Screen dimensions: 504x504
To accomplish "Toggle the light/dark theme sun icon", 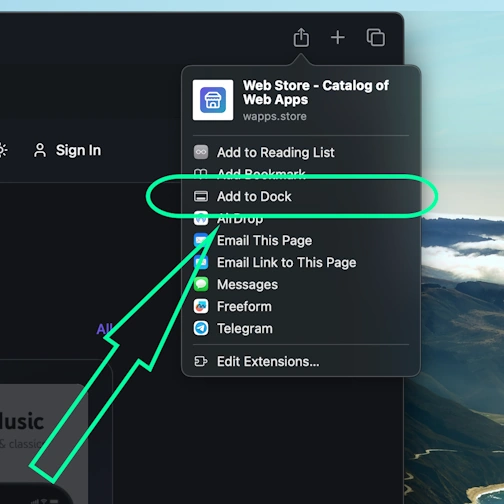I will pyautogui.click(x=3, y=150).
